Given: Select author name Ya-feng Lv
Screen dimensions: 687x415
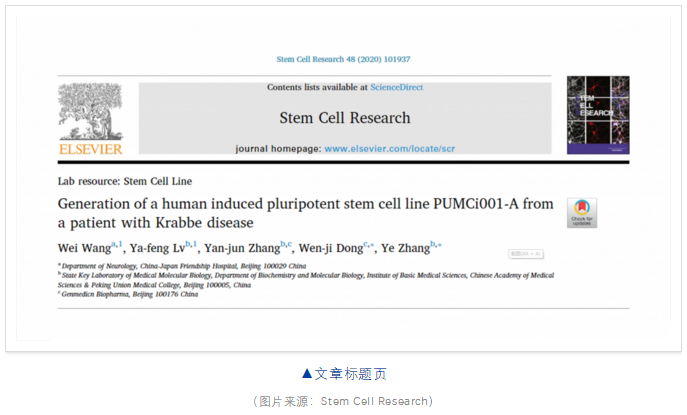Looking at the screenshot, I should [157, 248].
